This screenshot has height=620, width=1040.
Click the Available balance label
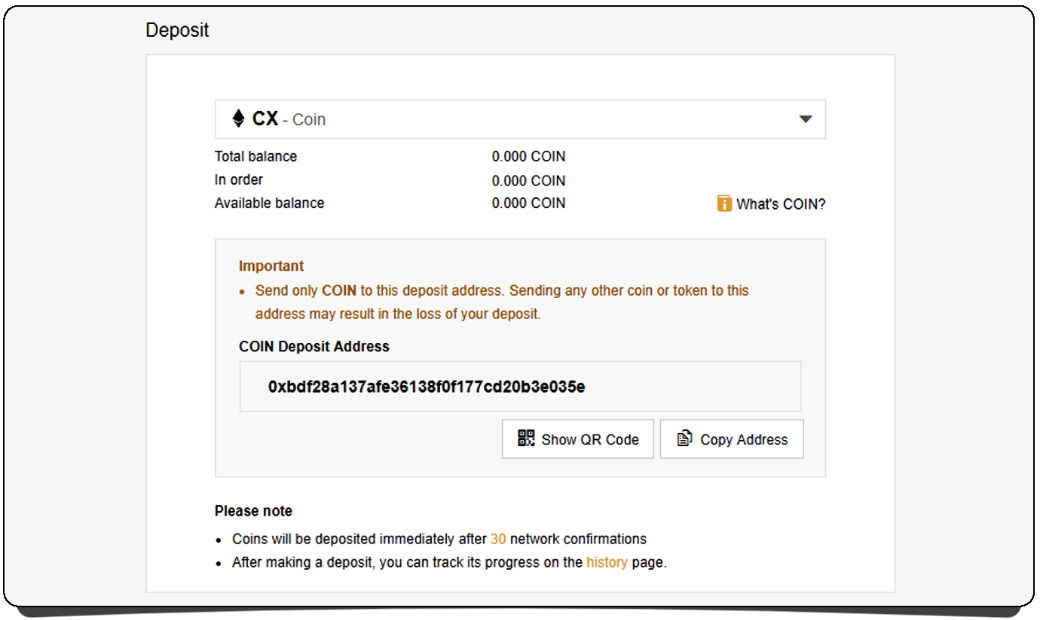pyautogui.click(x=269, y=203)
